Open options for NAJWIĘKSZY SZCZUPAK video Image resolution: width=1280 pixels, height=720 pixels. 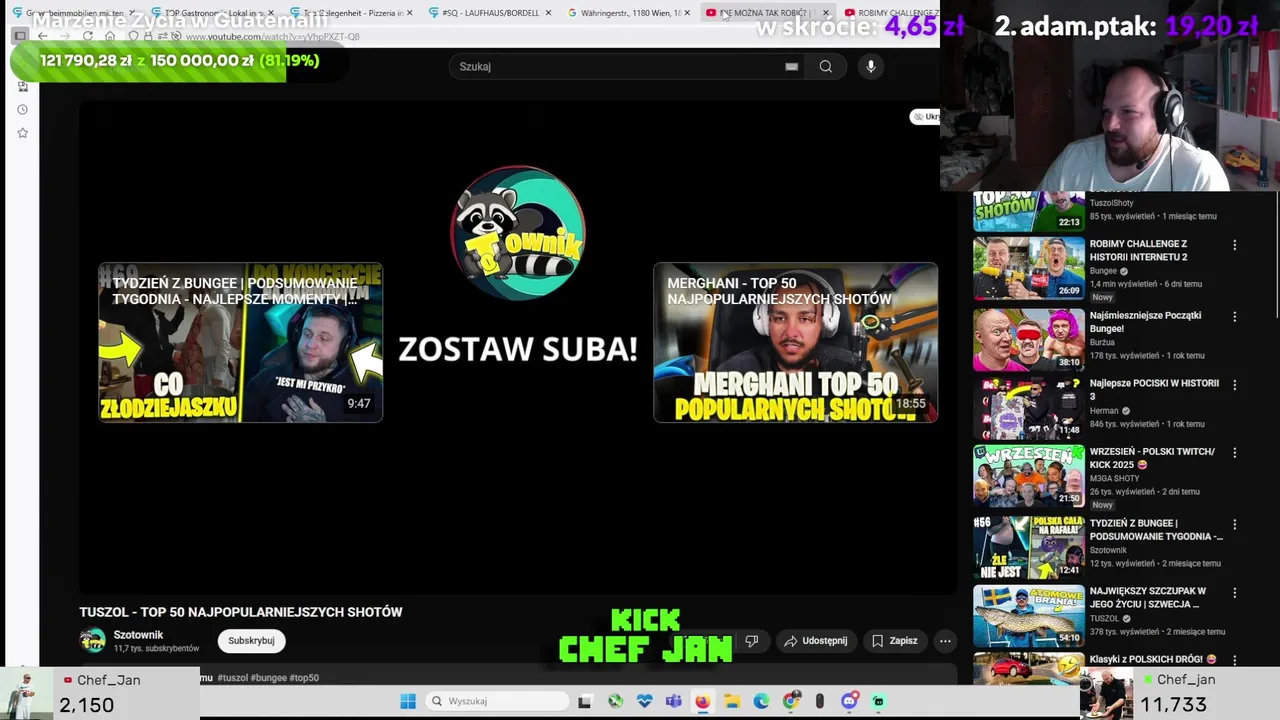1234,593
